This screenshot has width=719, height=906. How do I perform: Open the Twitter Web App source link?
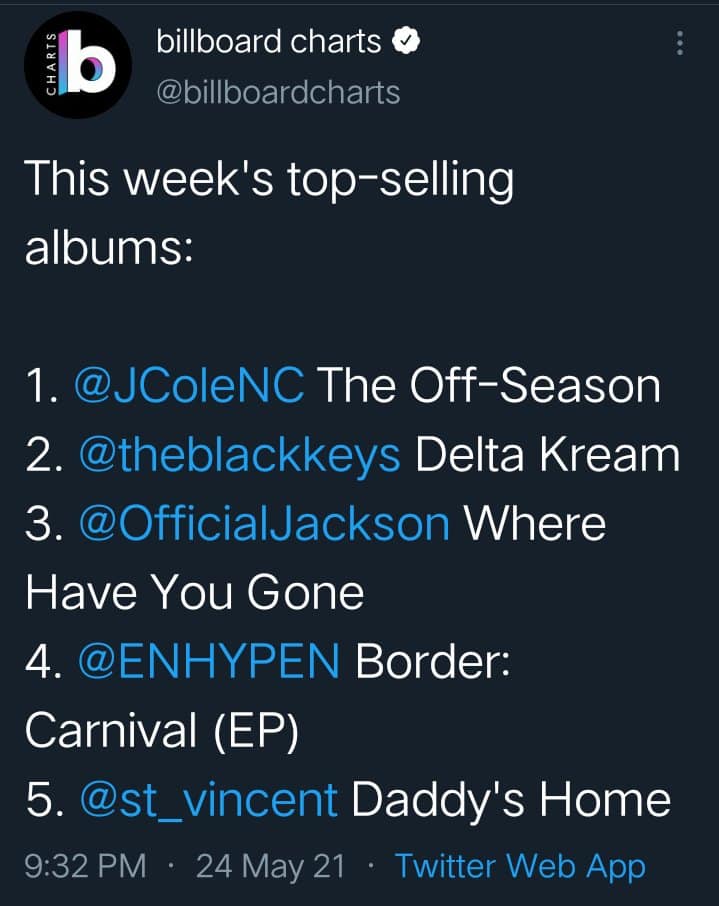(520, 866)
